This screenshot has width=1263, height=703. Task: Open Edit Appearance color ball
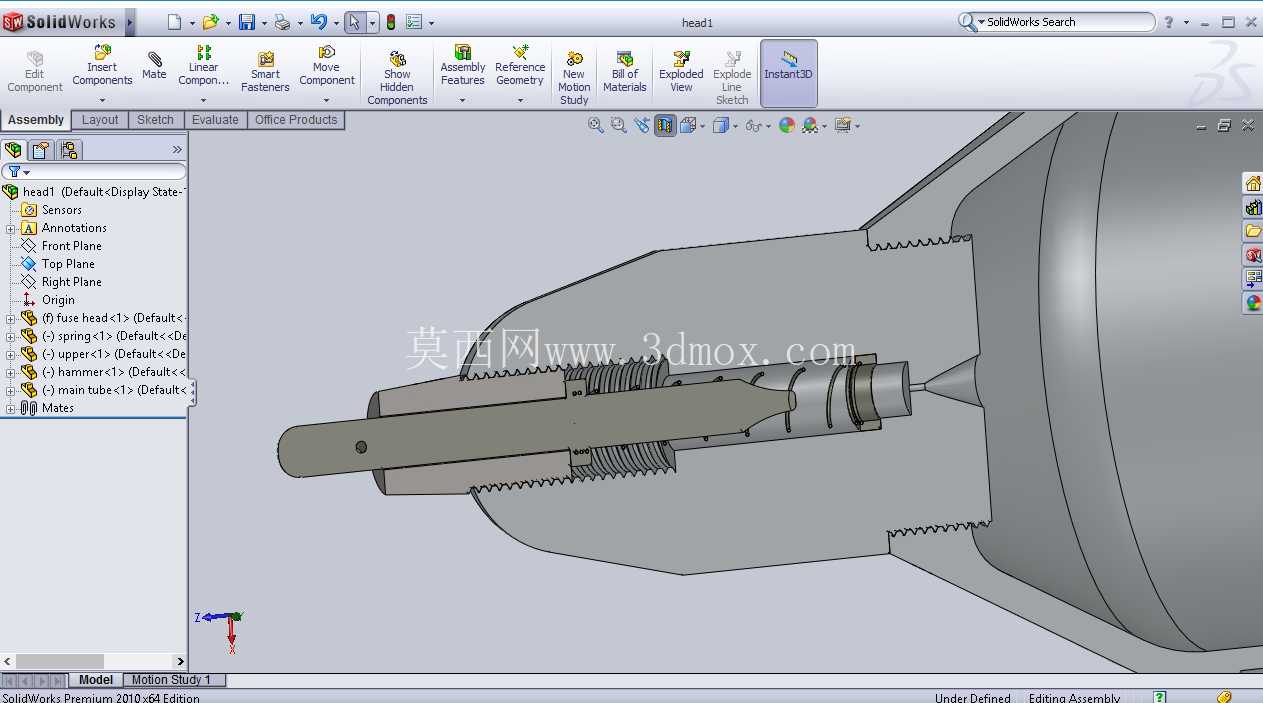coord(787,125)
